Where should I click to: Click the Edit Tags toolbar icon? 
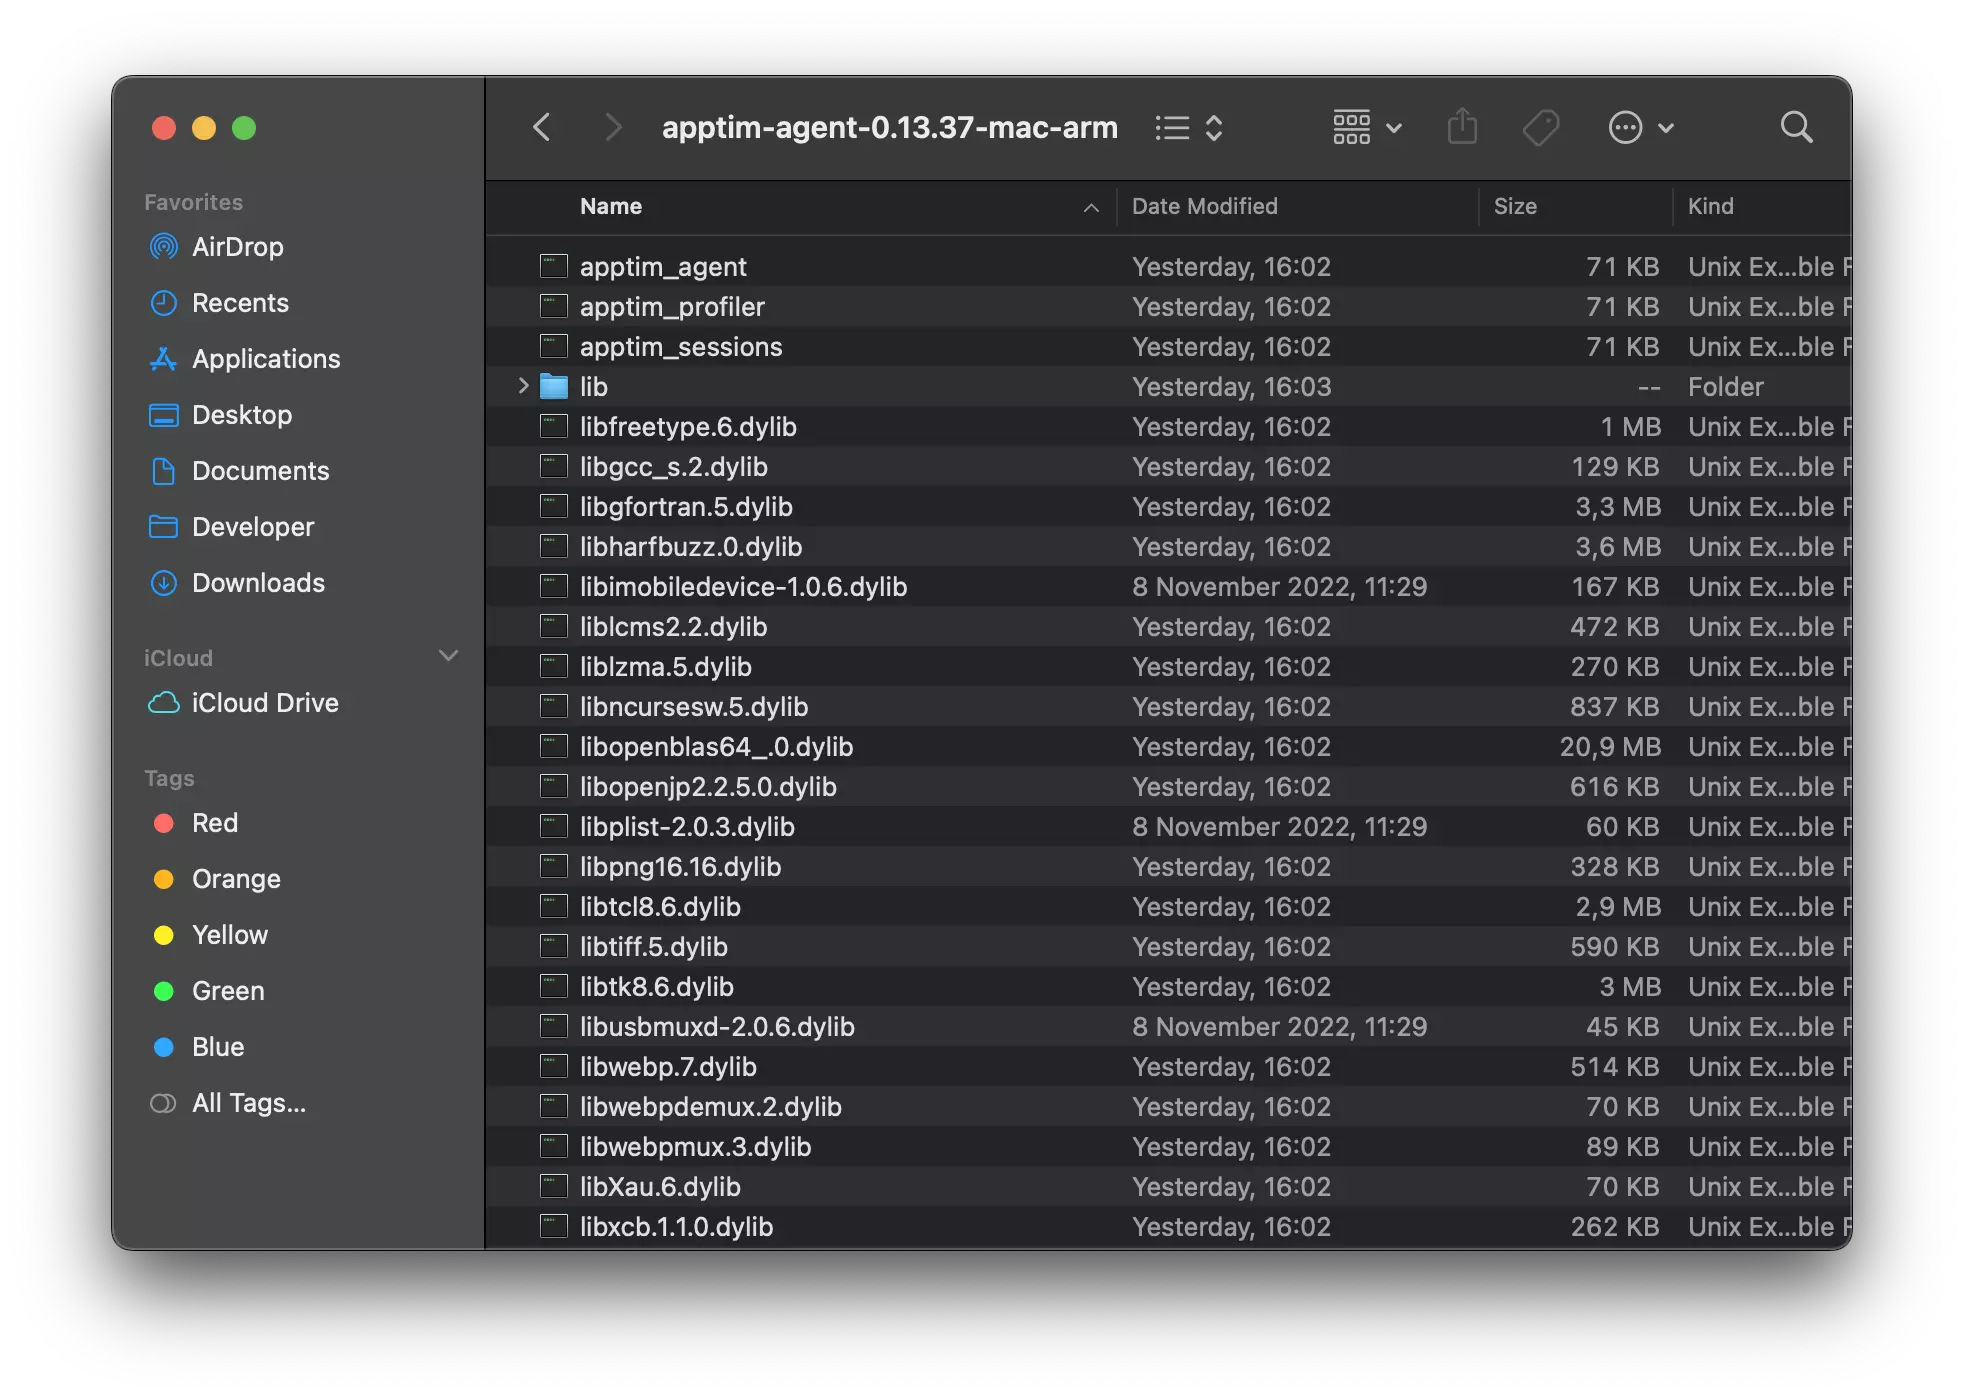(1540, 127)
